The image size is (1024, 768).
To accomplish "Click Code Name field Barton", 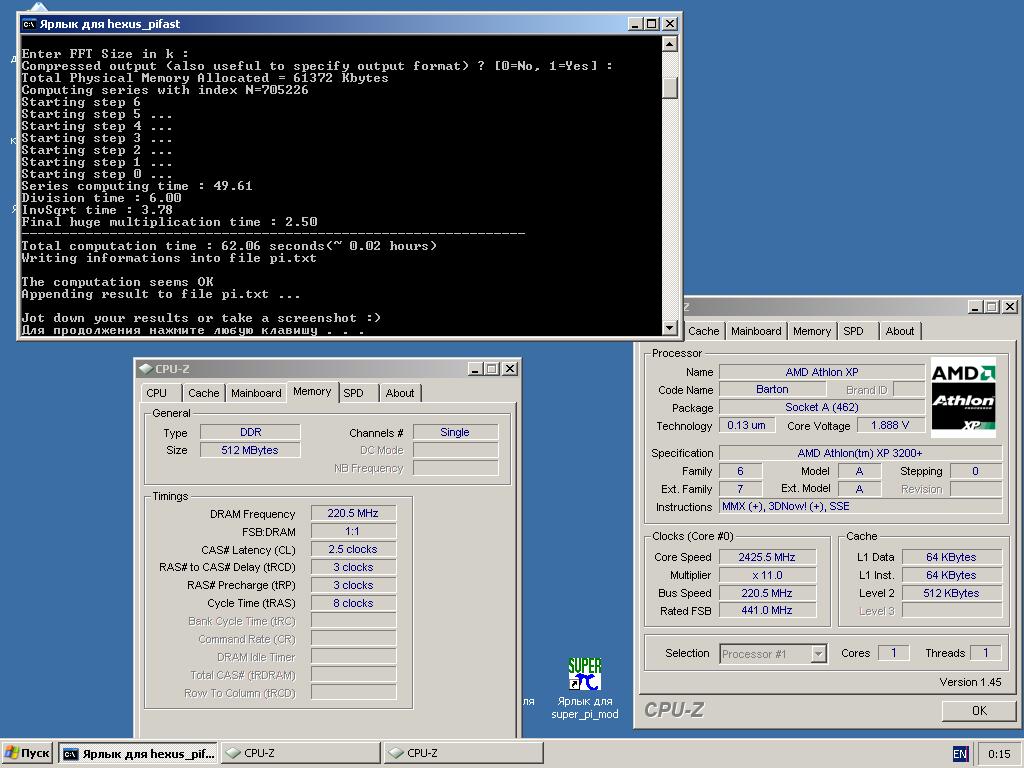I will [x=772, y=389].
